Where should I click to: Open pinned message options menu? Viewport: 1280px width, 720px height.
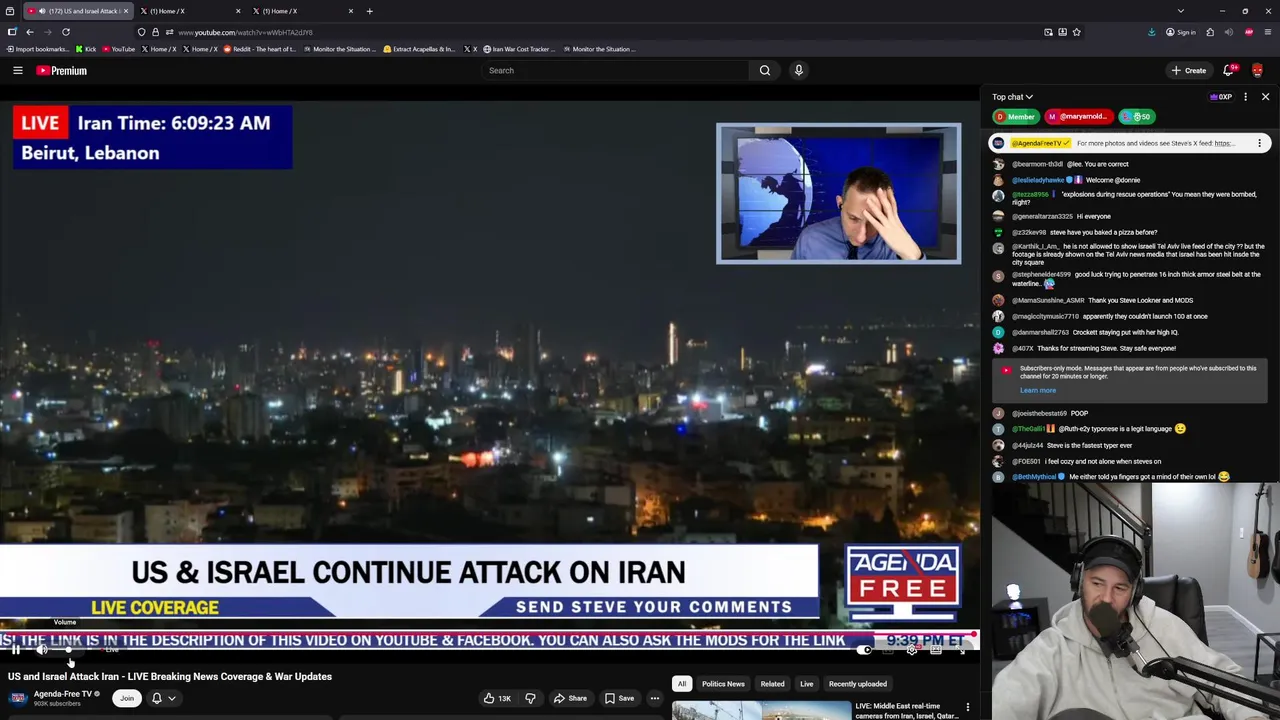(1259, 143)
